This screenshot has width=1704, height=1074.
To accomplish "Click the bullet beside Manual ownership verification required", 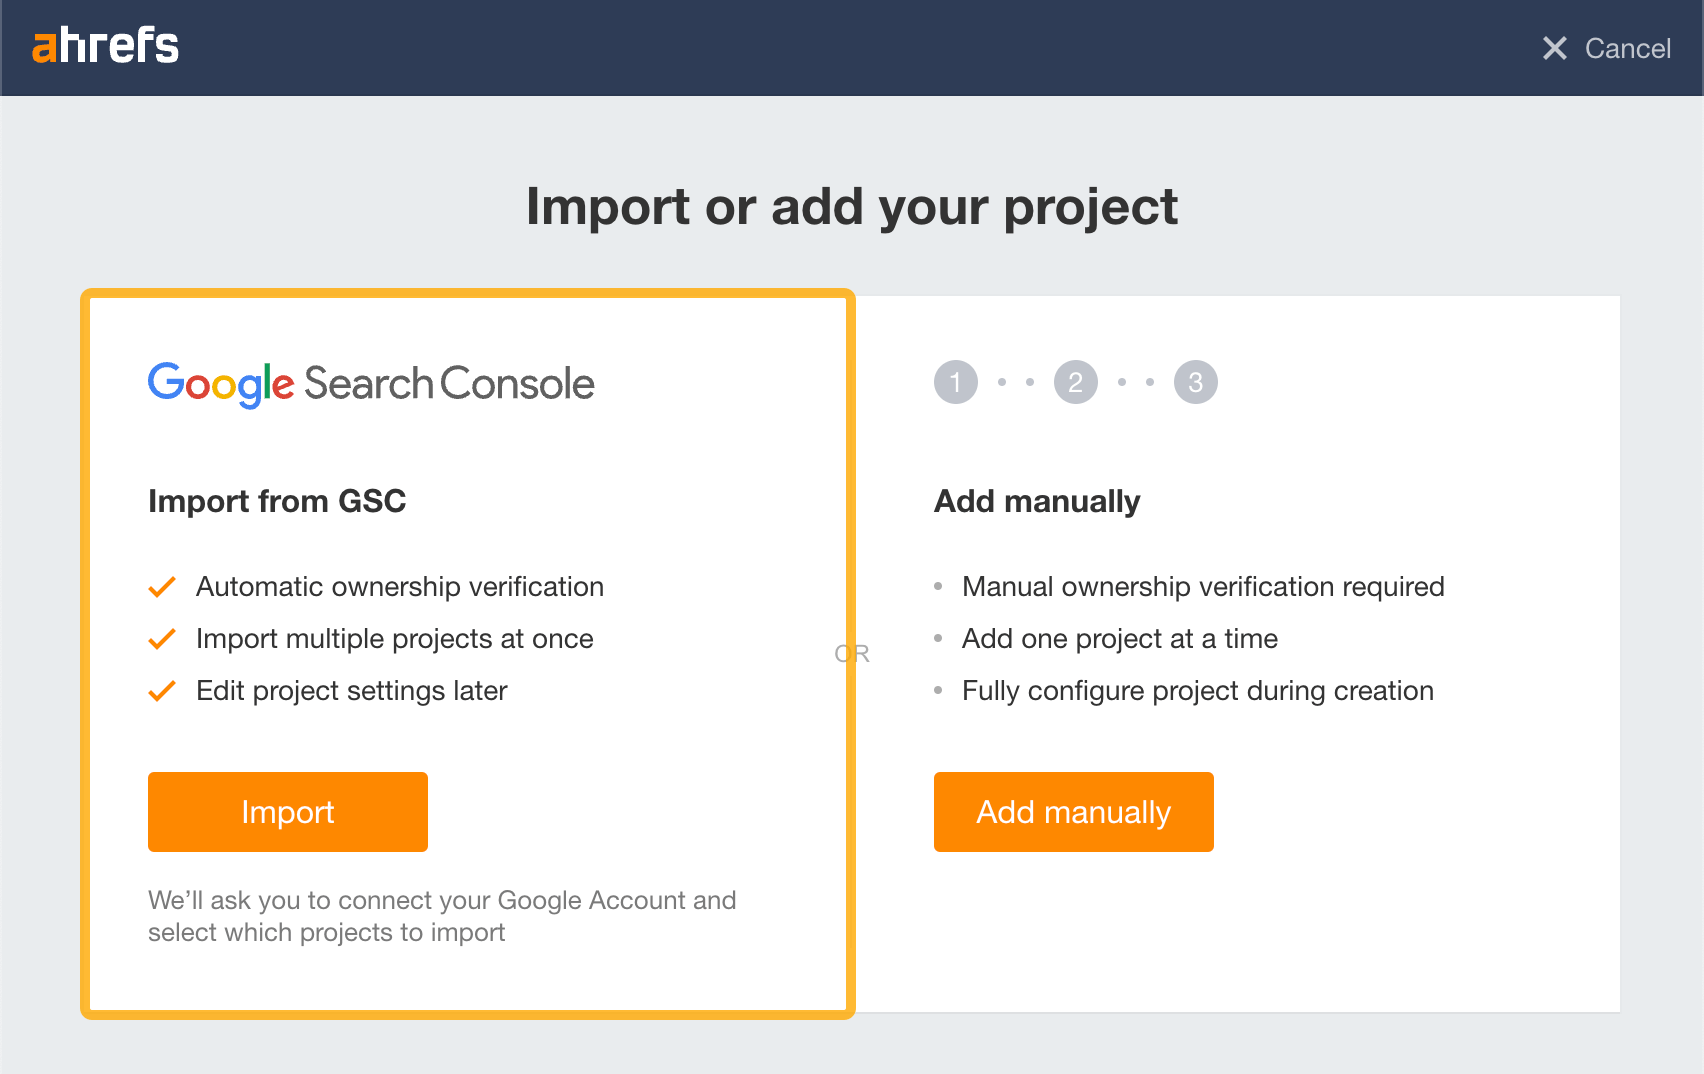I will [938, 587].
